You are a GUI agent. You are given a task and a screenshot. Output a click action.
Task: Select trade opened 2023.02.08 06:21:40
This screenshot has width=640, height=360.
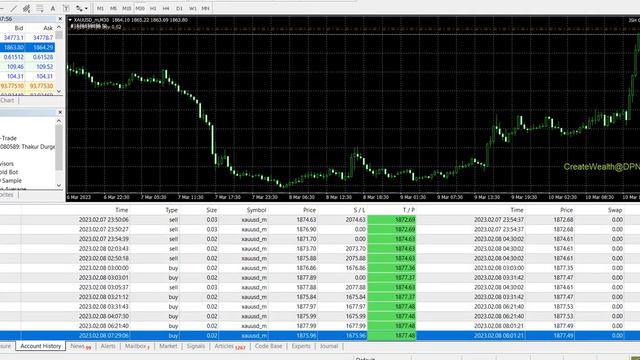point(320,326)
